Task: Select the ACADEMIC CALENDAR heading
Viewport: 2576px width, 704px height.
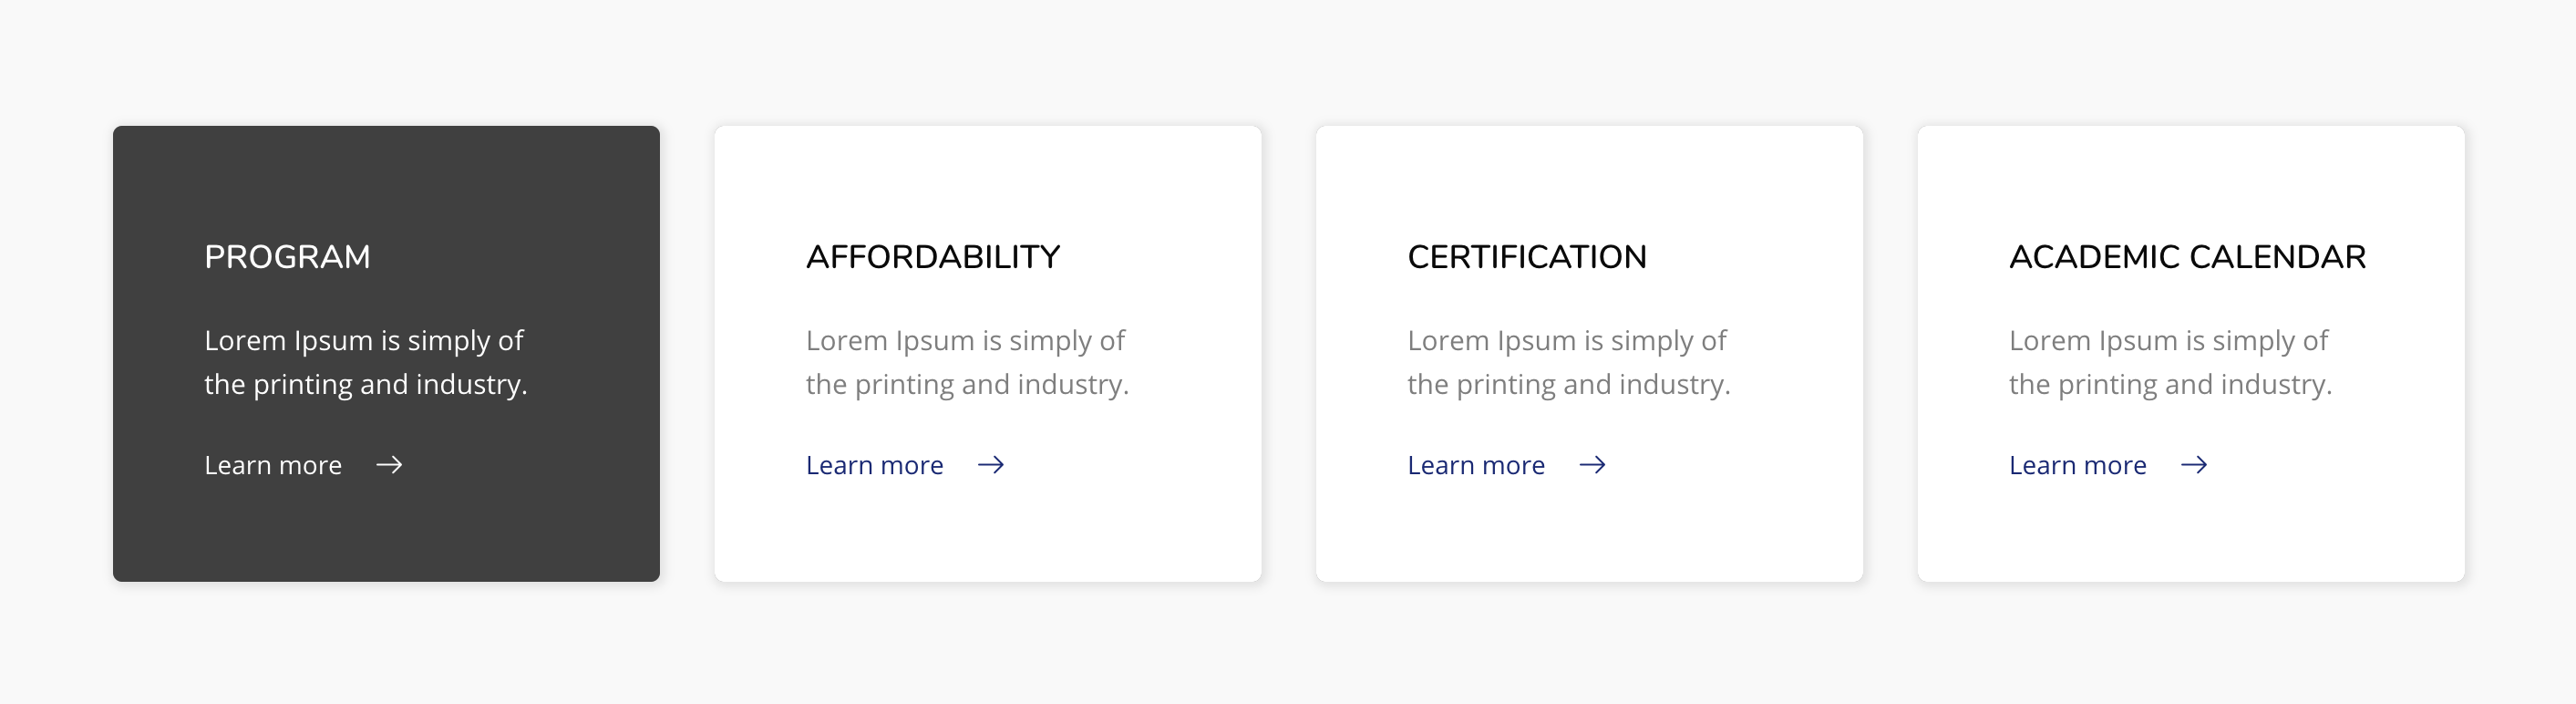Action: 2188,257
